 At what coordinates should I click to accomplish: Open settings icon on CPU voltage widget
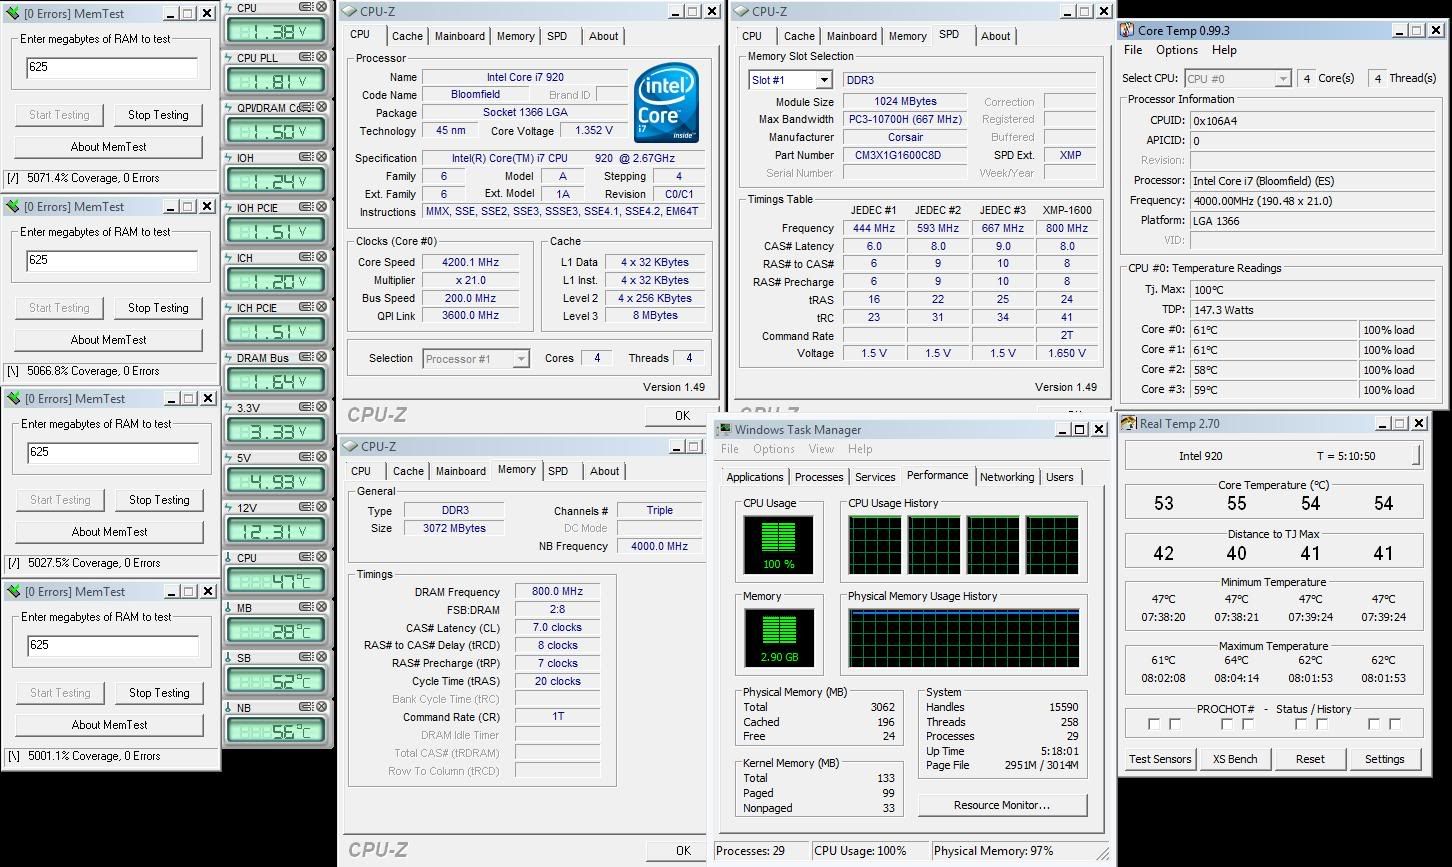(306, 7)
